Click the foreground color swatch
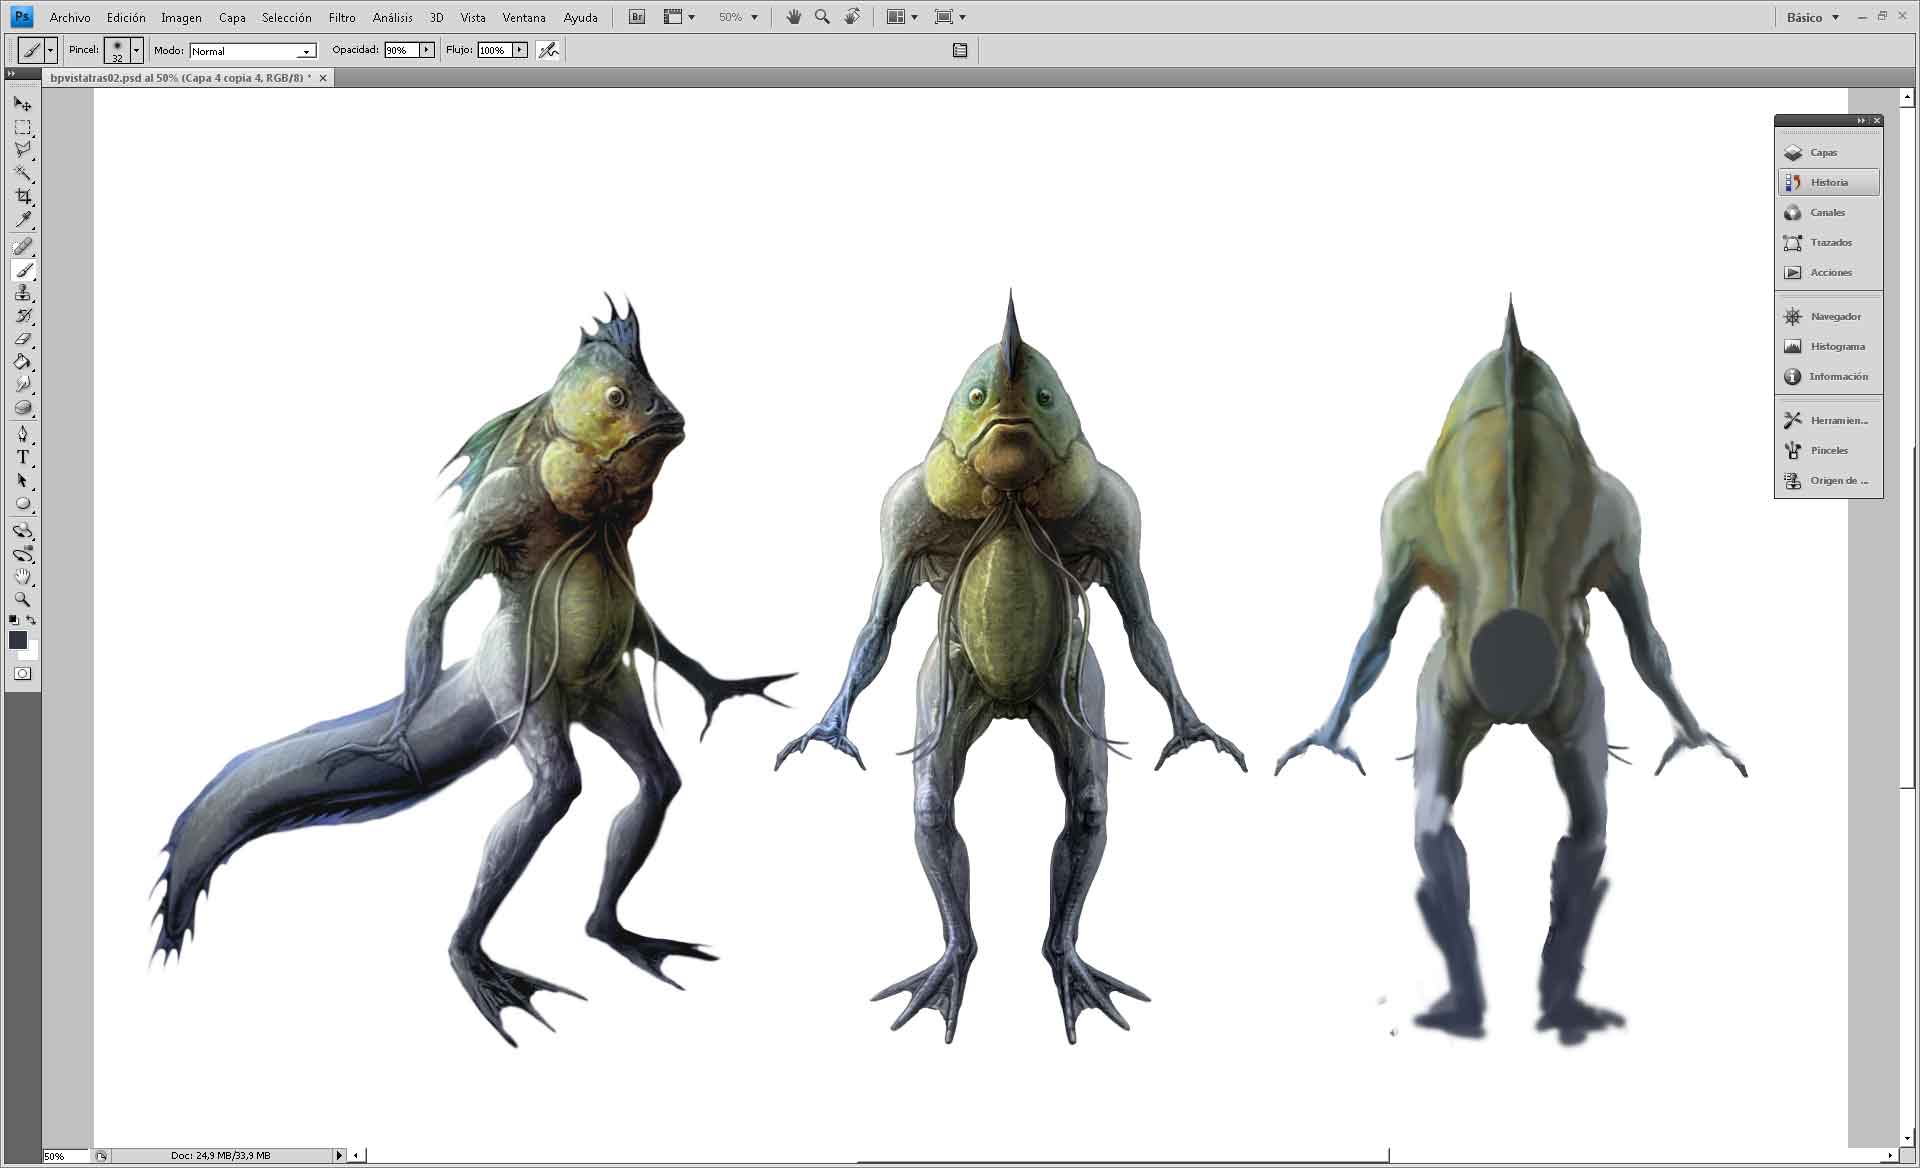Image resolution: width=1920 pixels, height=1168 pixels. [x=17, y=640]
